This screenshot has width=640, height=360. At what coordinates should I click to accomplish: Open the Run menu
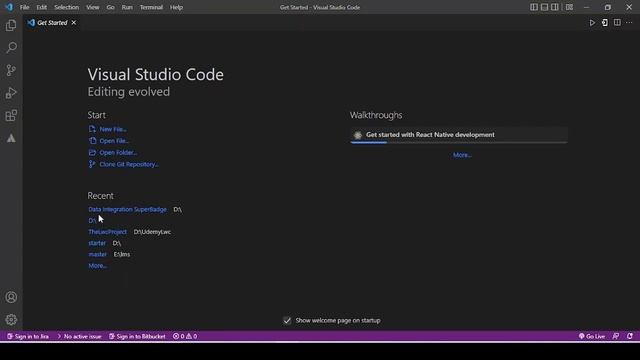[x=127, y=7]
